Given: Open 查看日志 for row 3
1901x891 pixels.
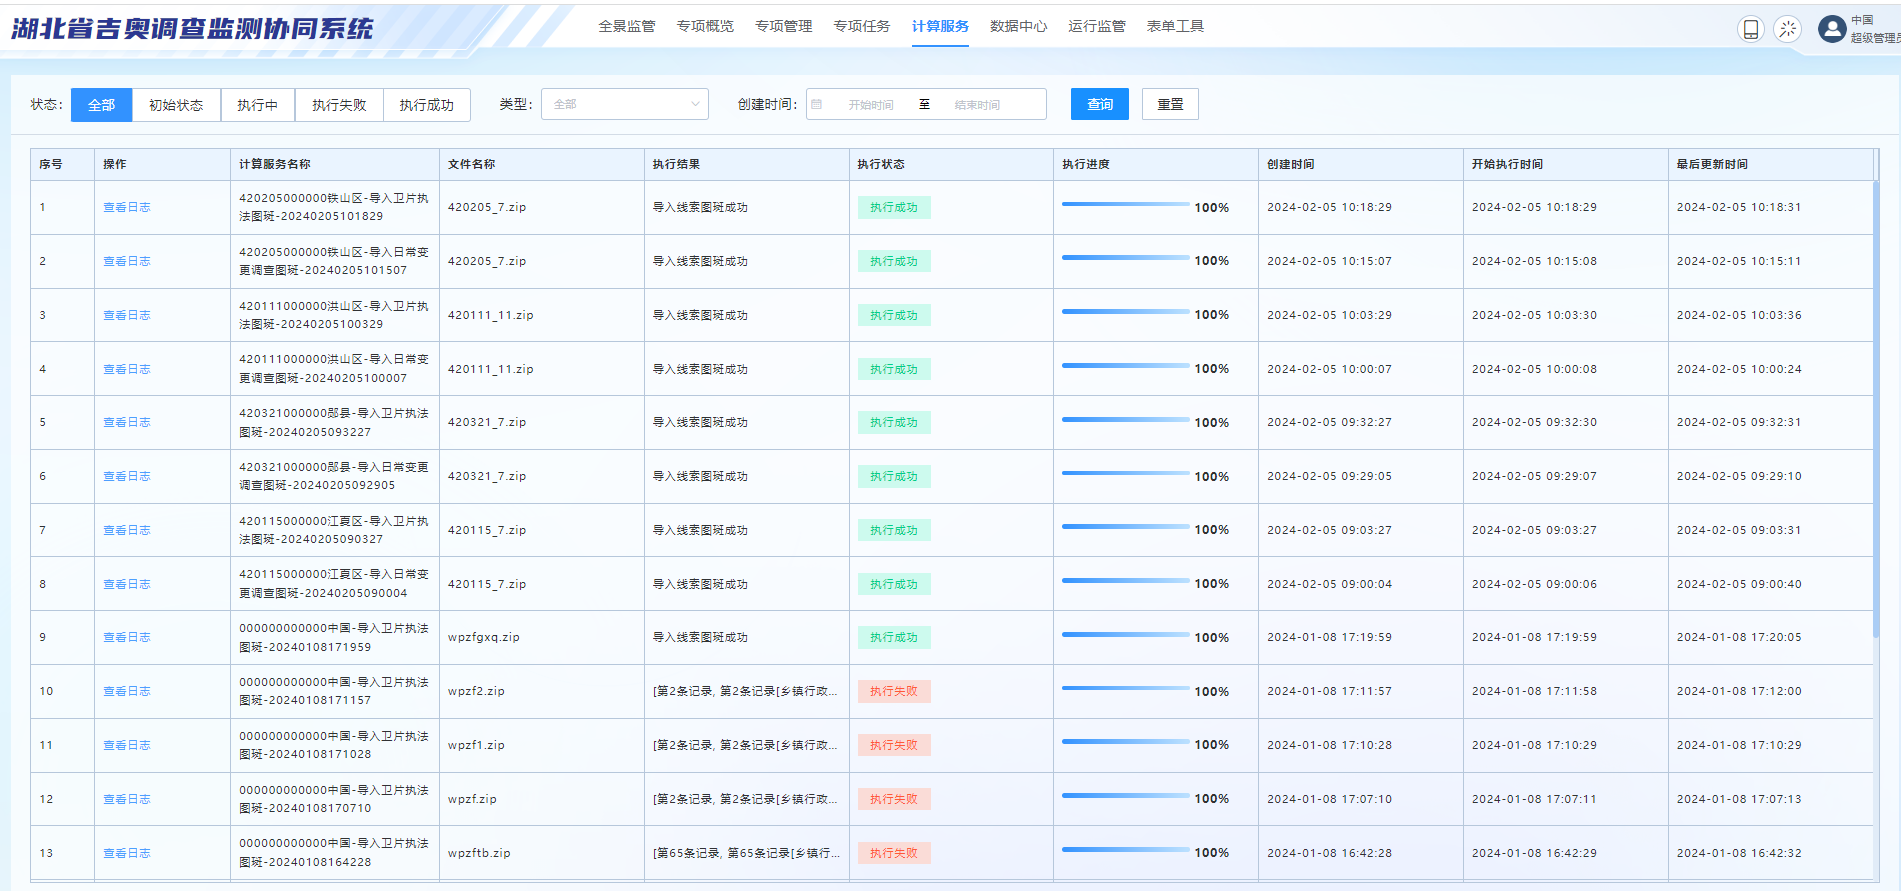Looking at the screenshot, I should 127,315.
